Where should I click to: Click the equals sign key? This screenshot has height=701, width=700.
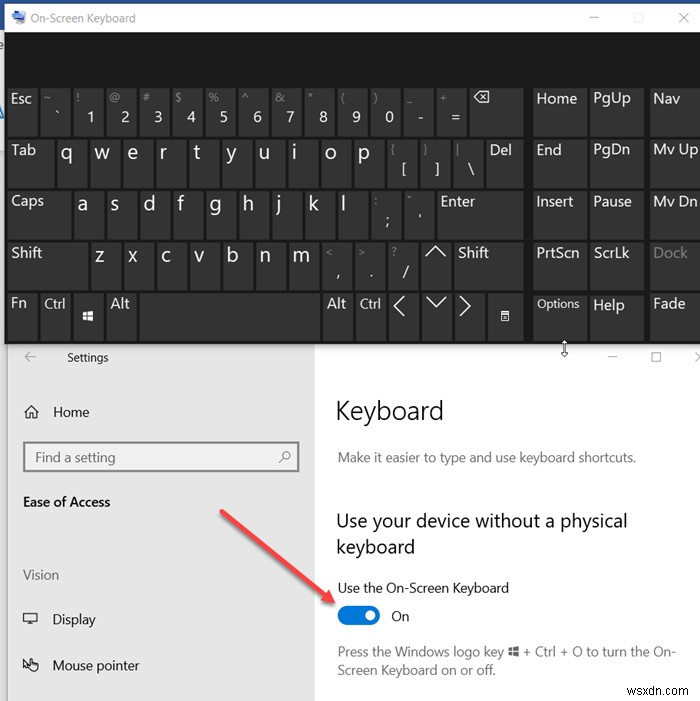coord(451,112)
